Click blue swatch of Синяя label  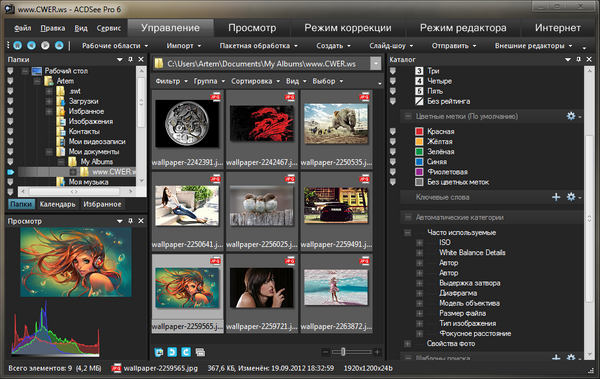[419, 162]
